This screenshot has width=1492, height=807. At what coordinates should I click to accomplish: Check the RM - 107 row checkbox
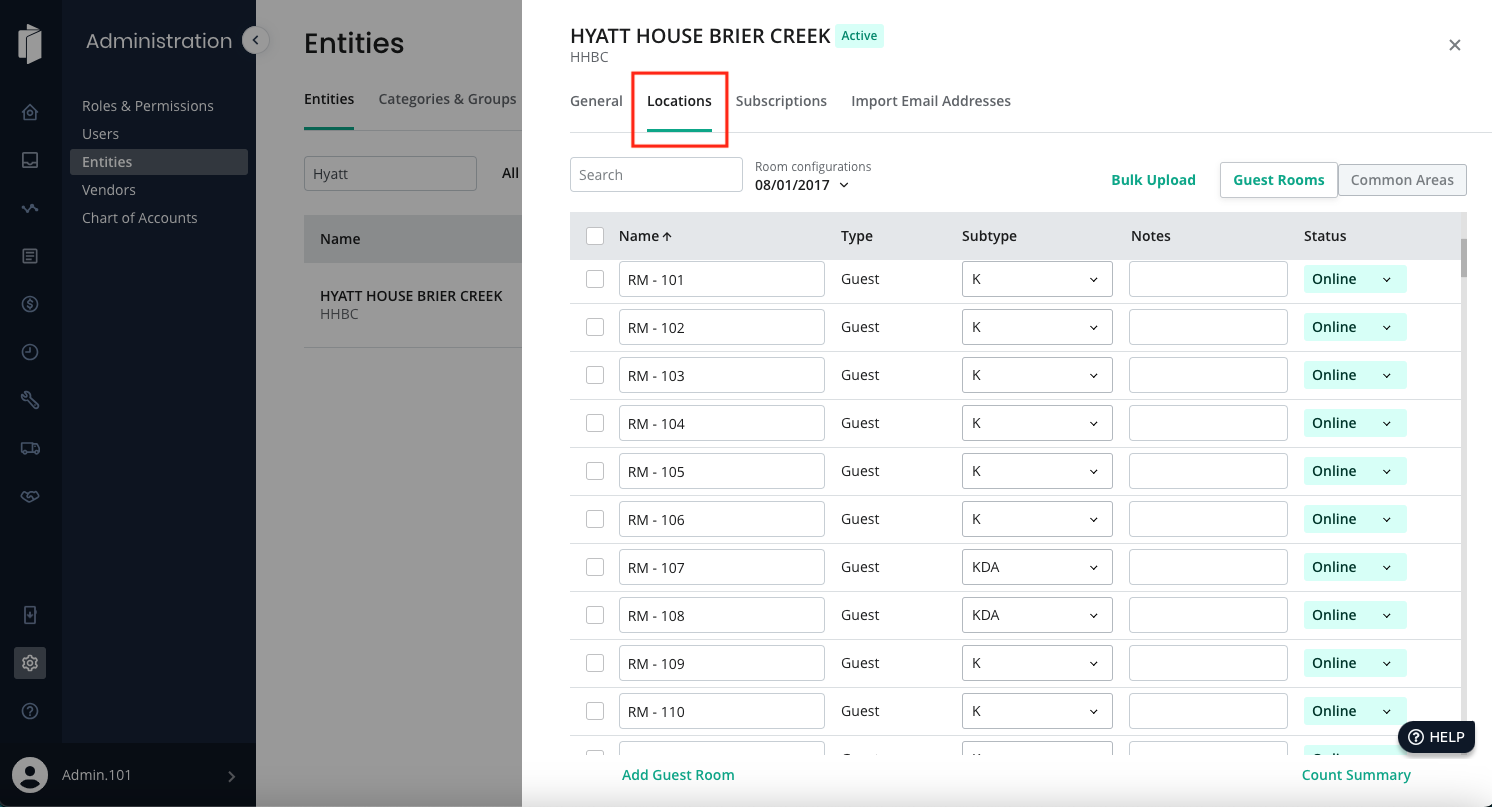[595, 567]
